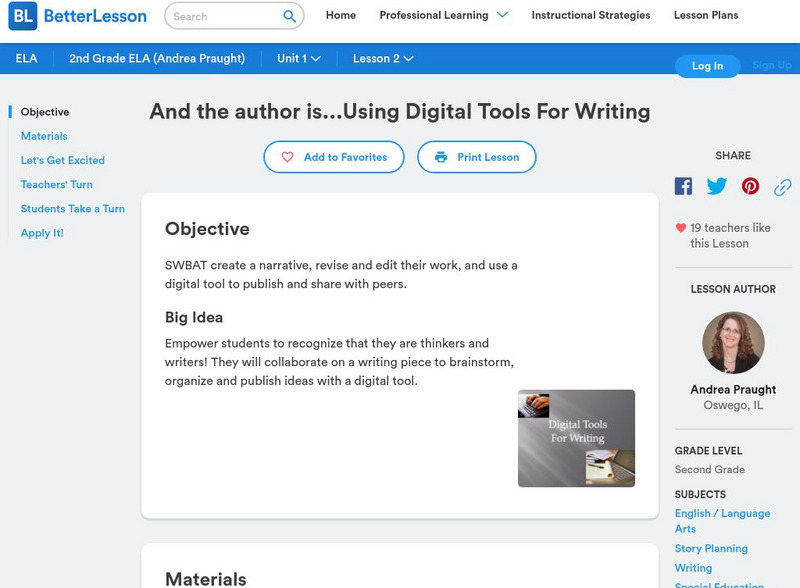Go to Lesson Plans page
This screenshot has height=588, width=800.
click(705, 16)
